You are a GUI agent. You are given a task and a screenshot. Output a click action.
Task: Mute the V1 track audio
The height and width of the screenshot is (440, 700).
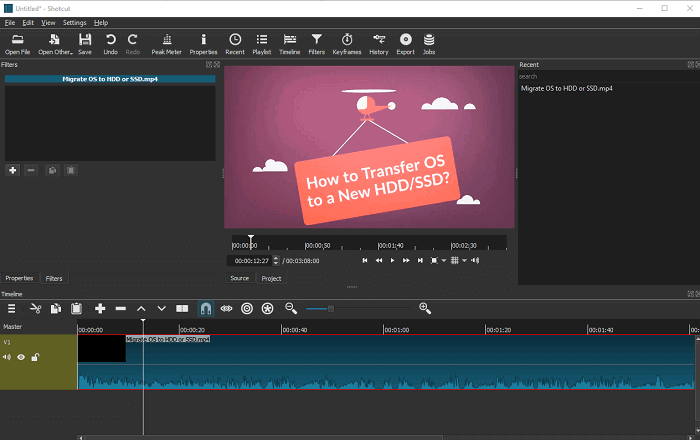(x=7, y=357)
